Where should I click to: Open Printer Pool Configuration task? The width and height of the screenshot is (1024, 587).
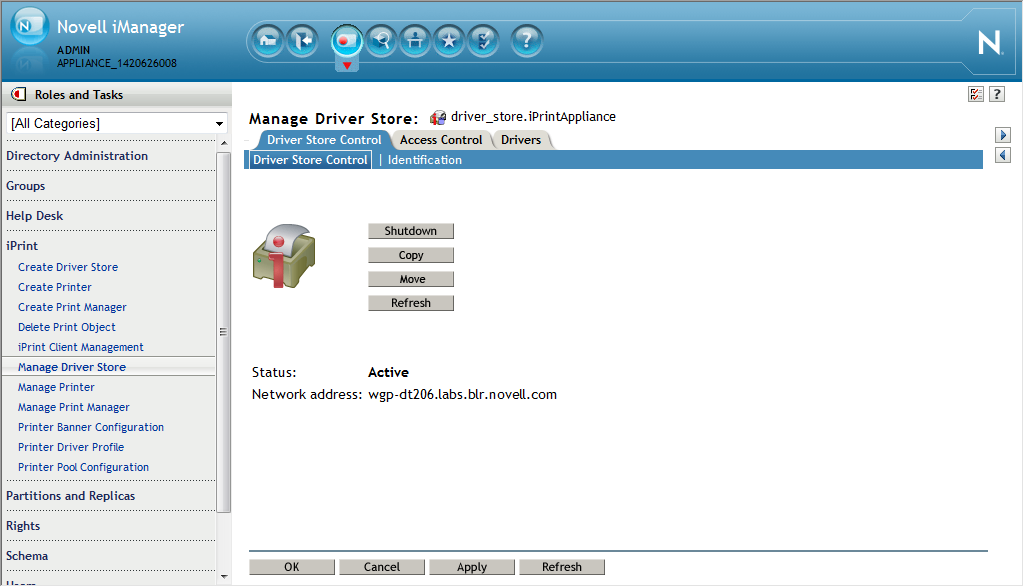point(84,468)
